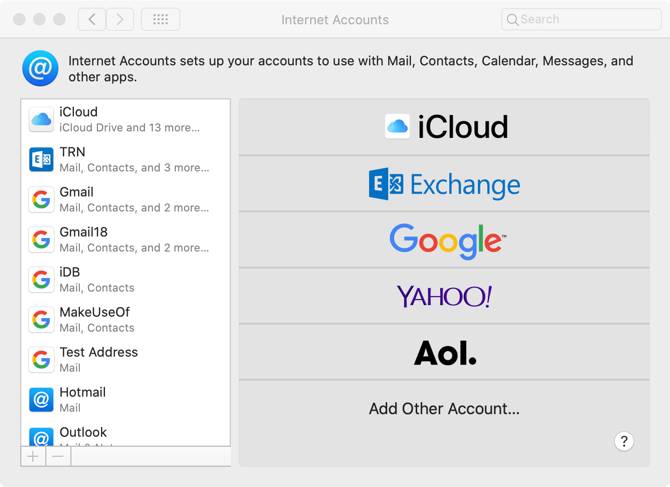Screen dimensions: 670x487
Task: Select the iDB account name
Action: (70, 272)
